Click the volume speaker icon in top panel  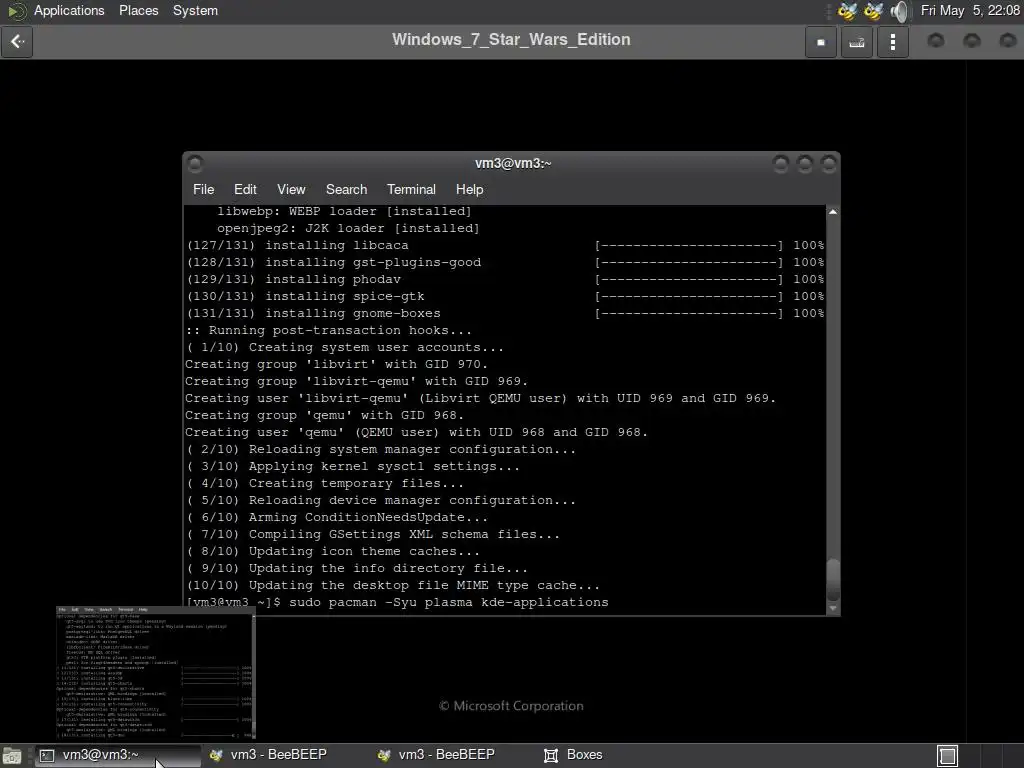[899, 11]
